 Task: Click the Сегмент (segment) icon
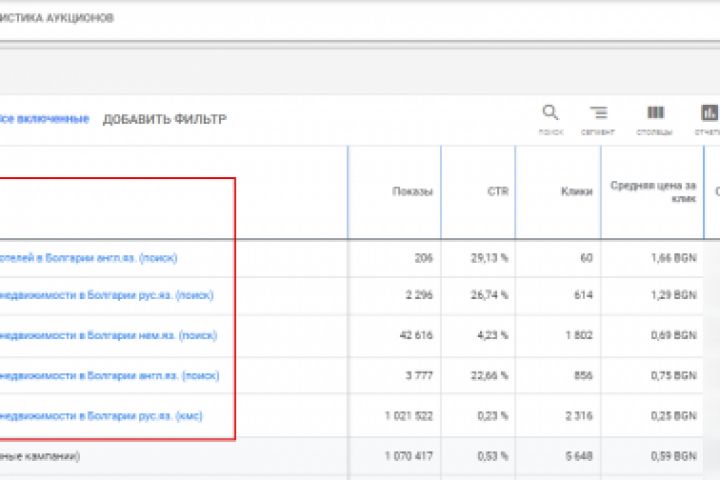(x=598, y=113)
